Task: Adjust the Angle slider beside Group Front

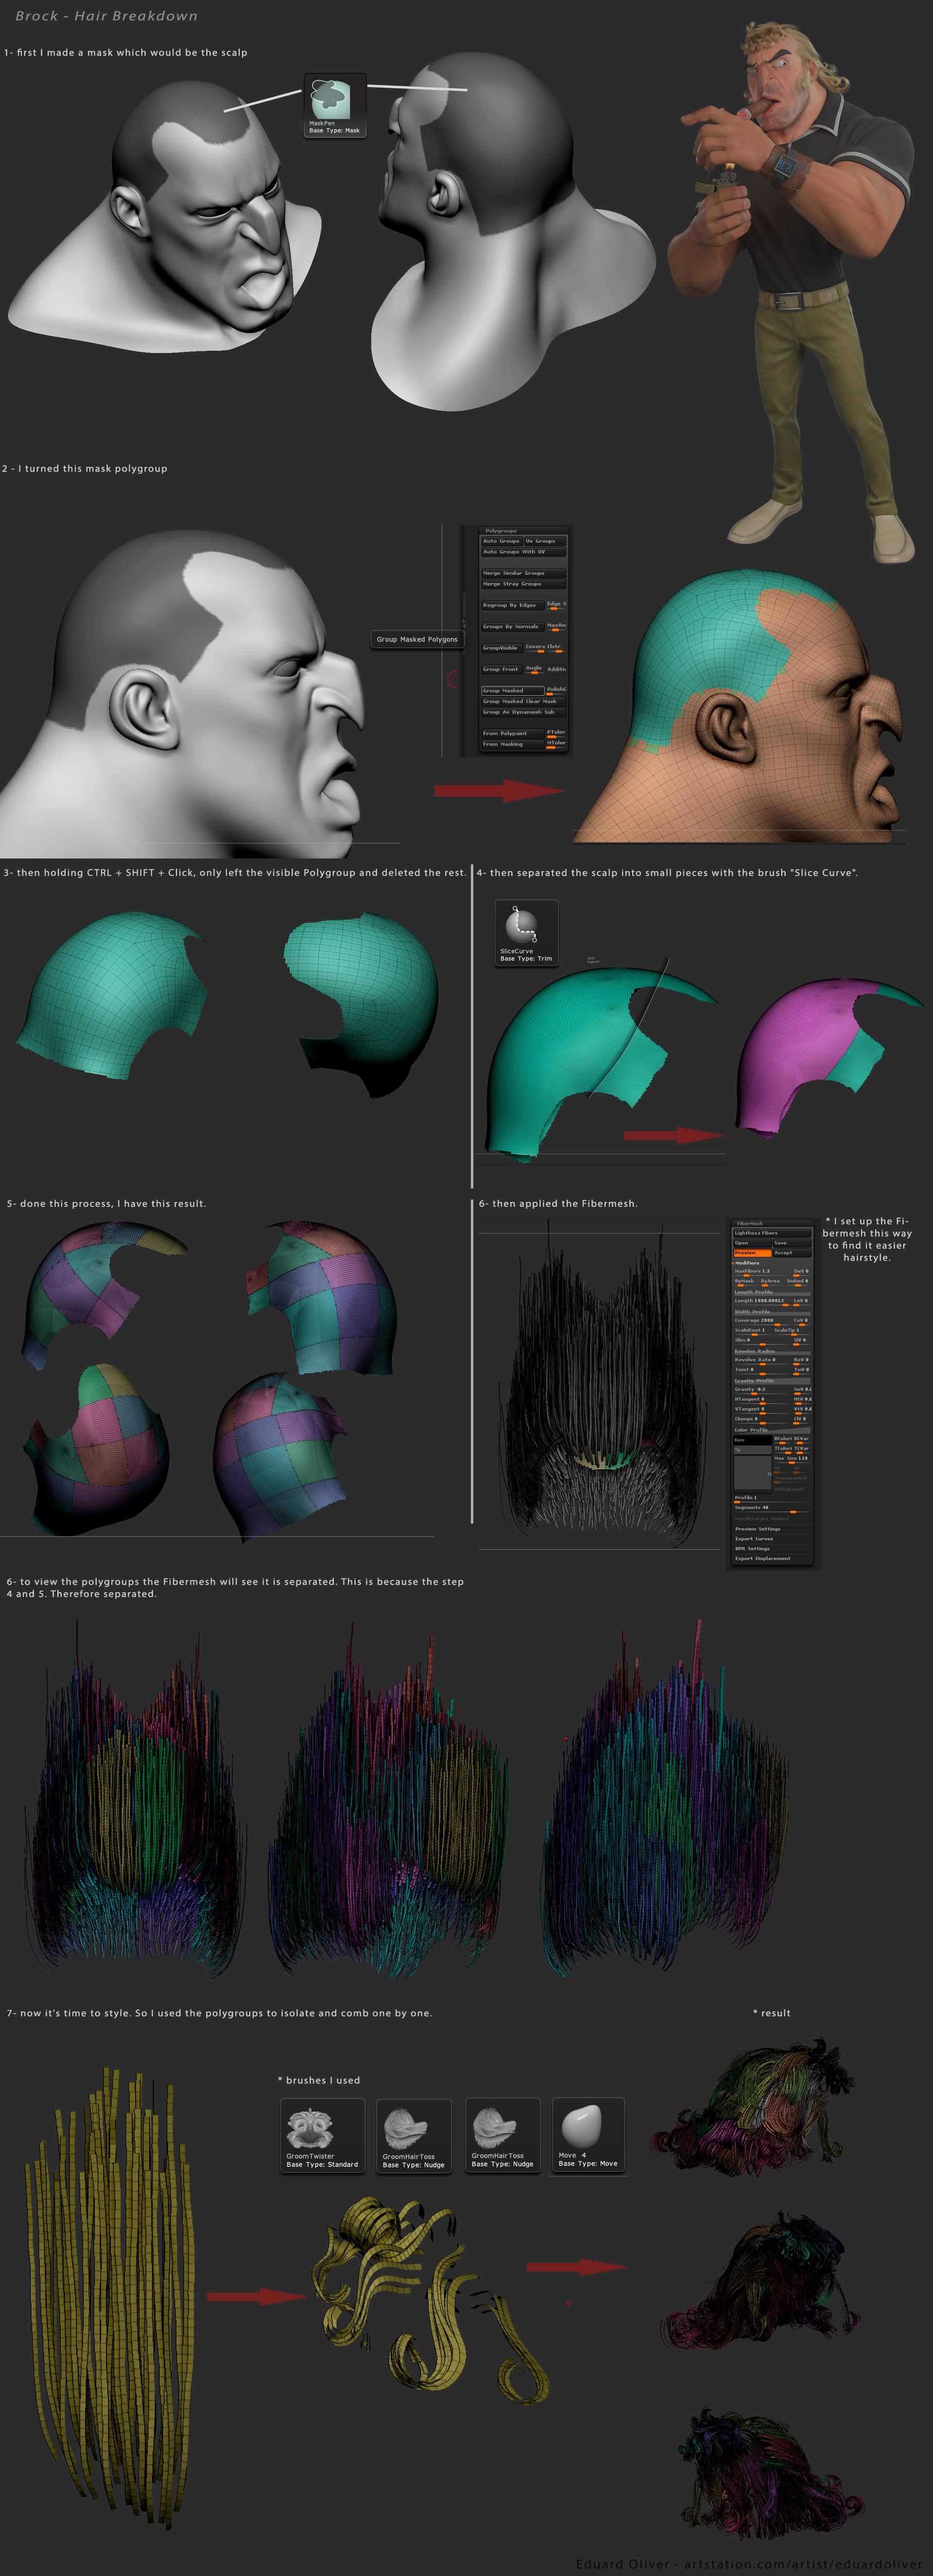Action: pos(535,670)
